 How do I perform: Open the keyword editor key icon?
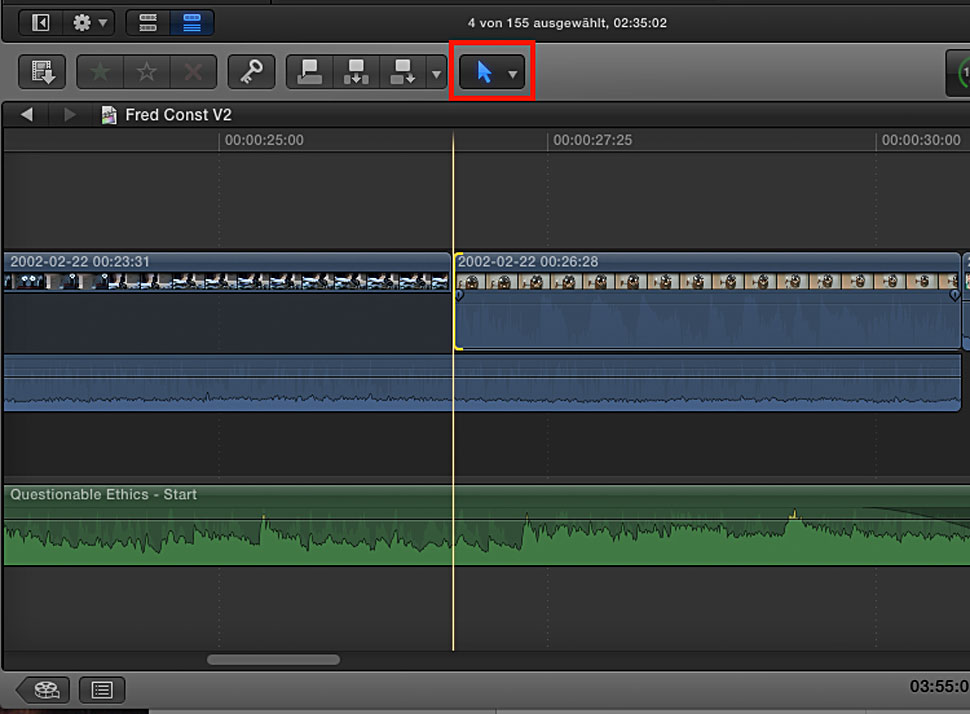click(x=251, y=72)
